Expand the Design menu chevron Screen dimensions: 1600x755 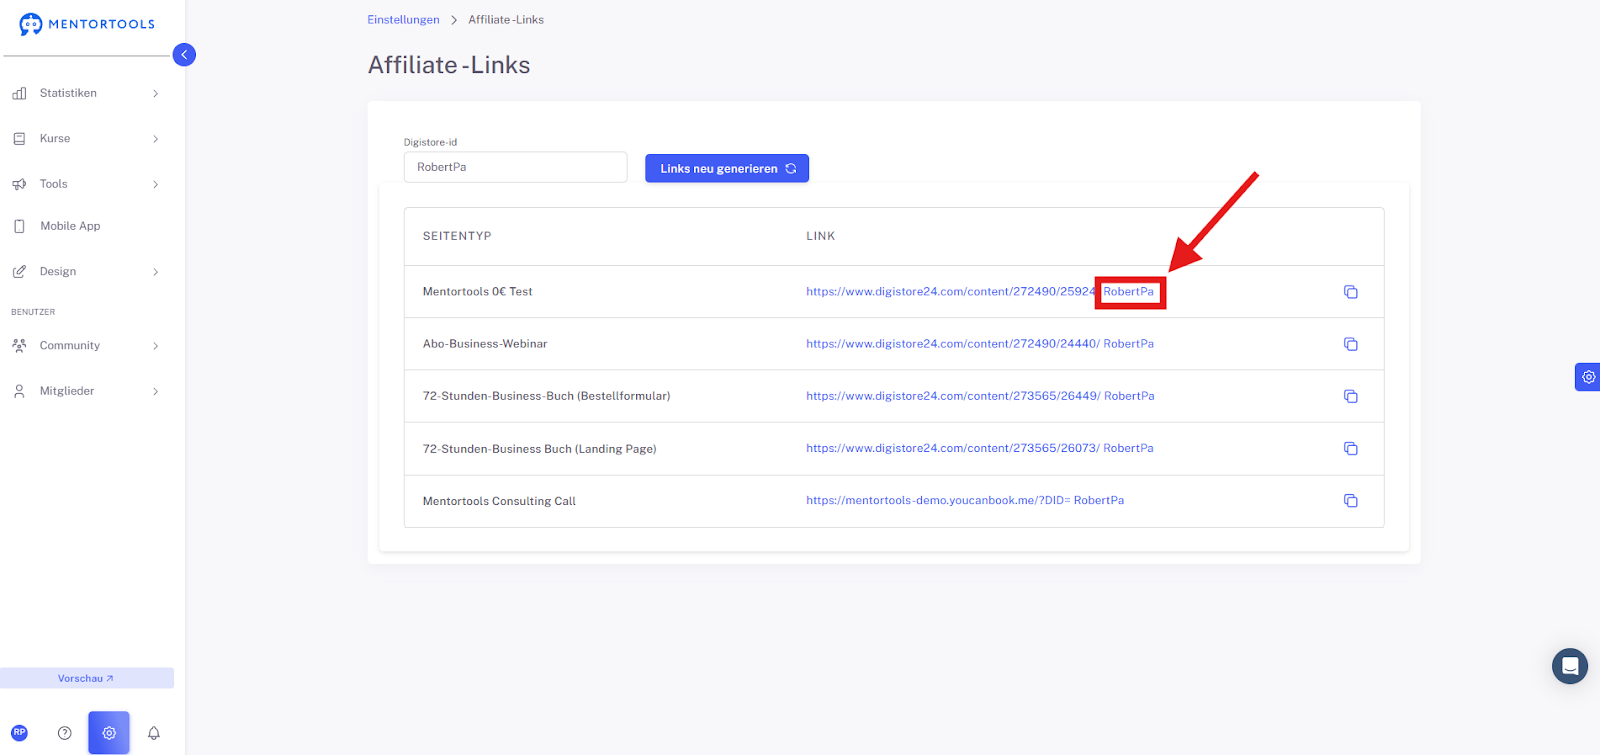[155, 272]
